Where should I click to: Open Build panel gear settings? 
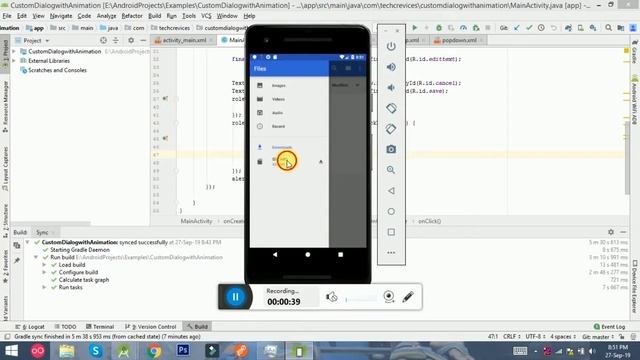point(611,232)
